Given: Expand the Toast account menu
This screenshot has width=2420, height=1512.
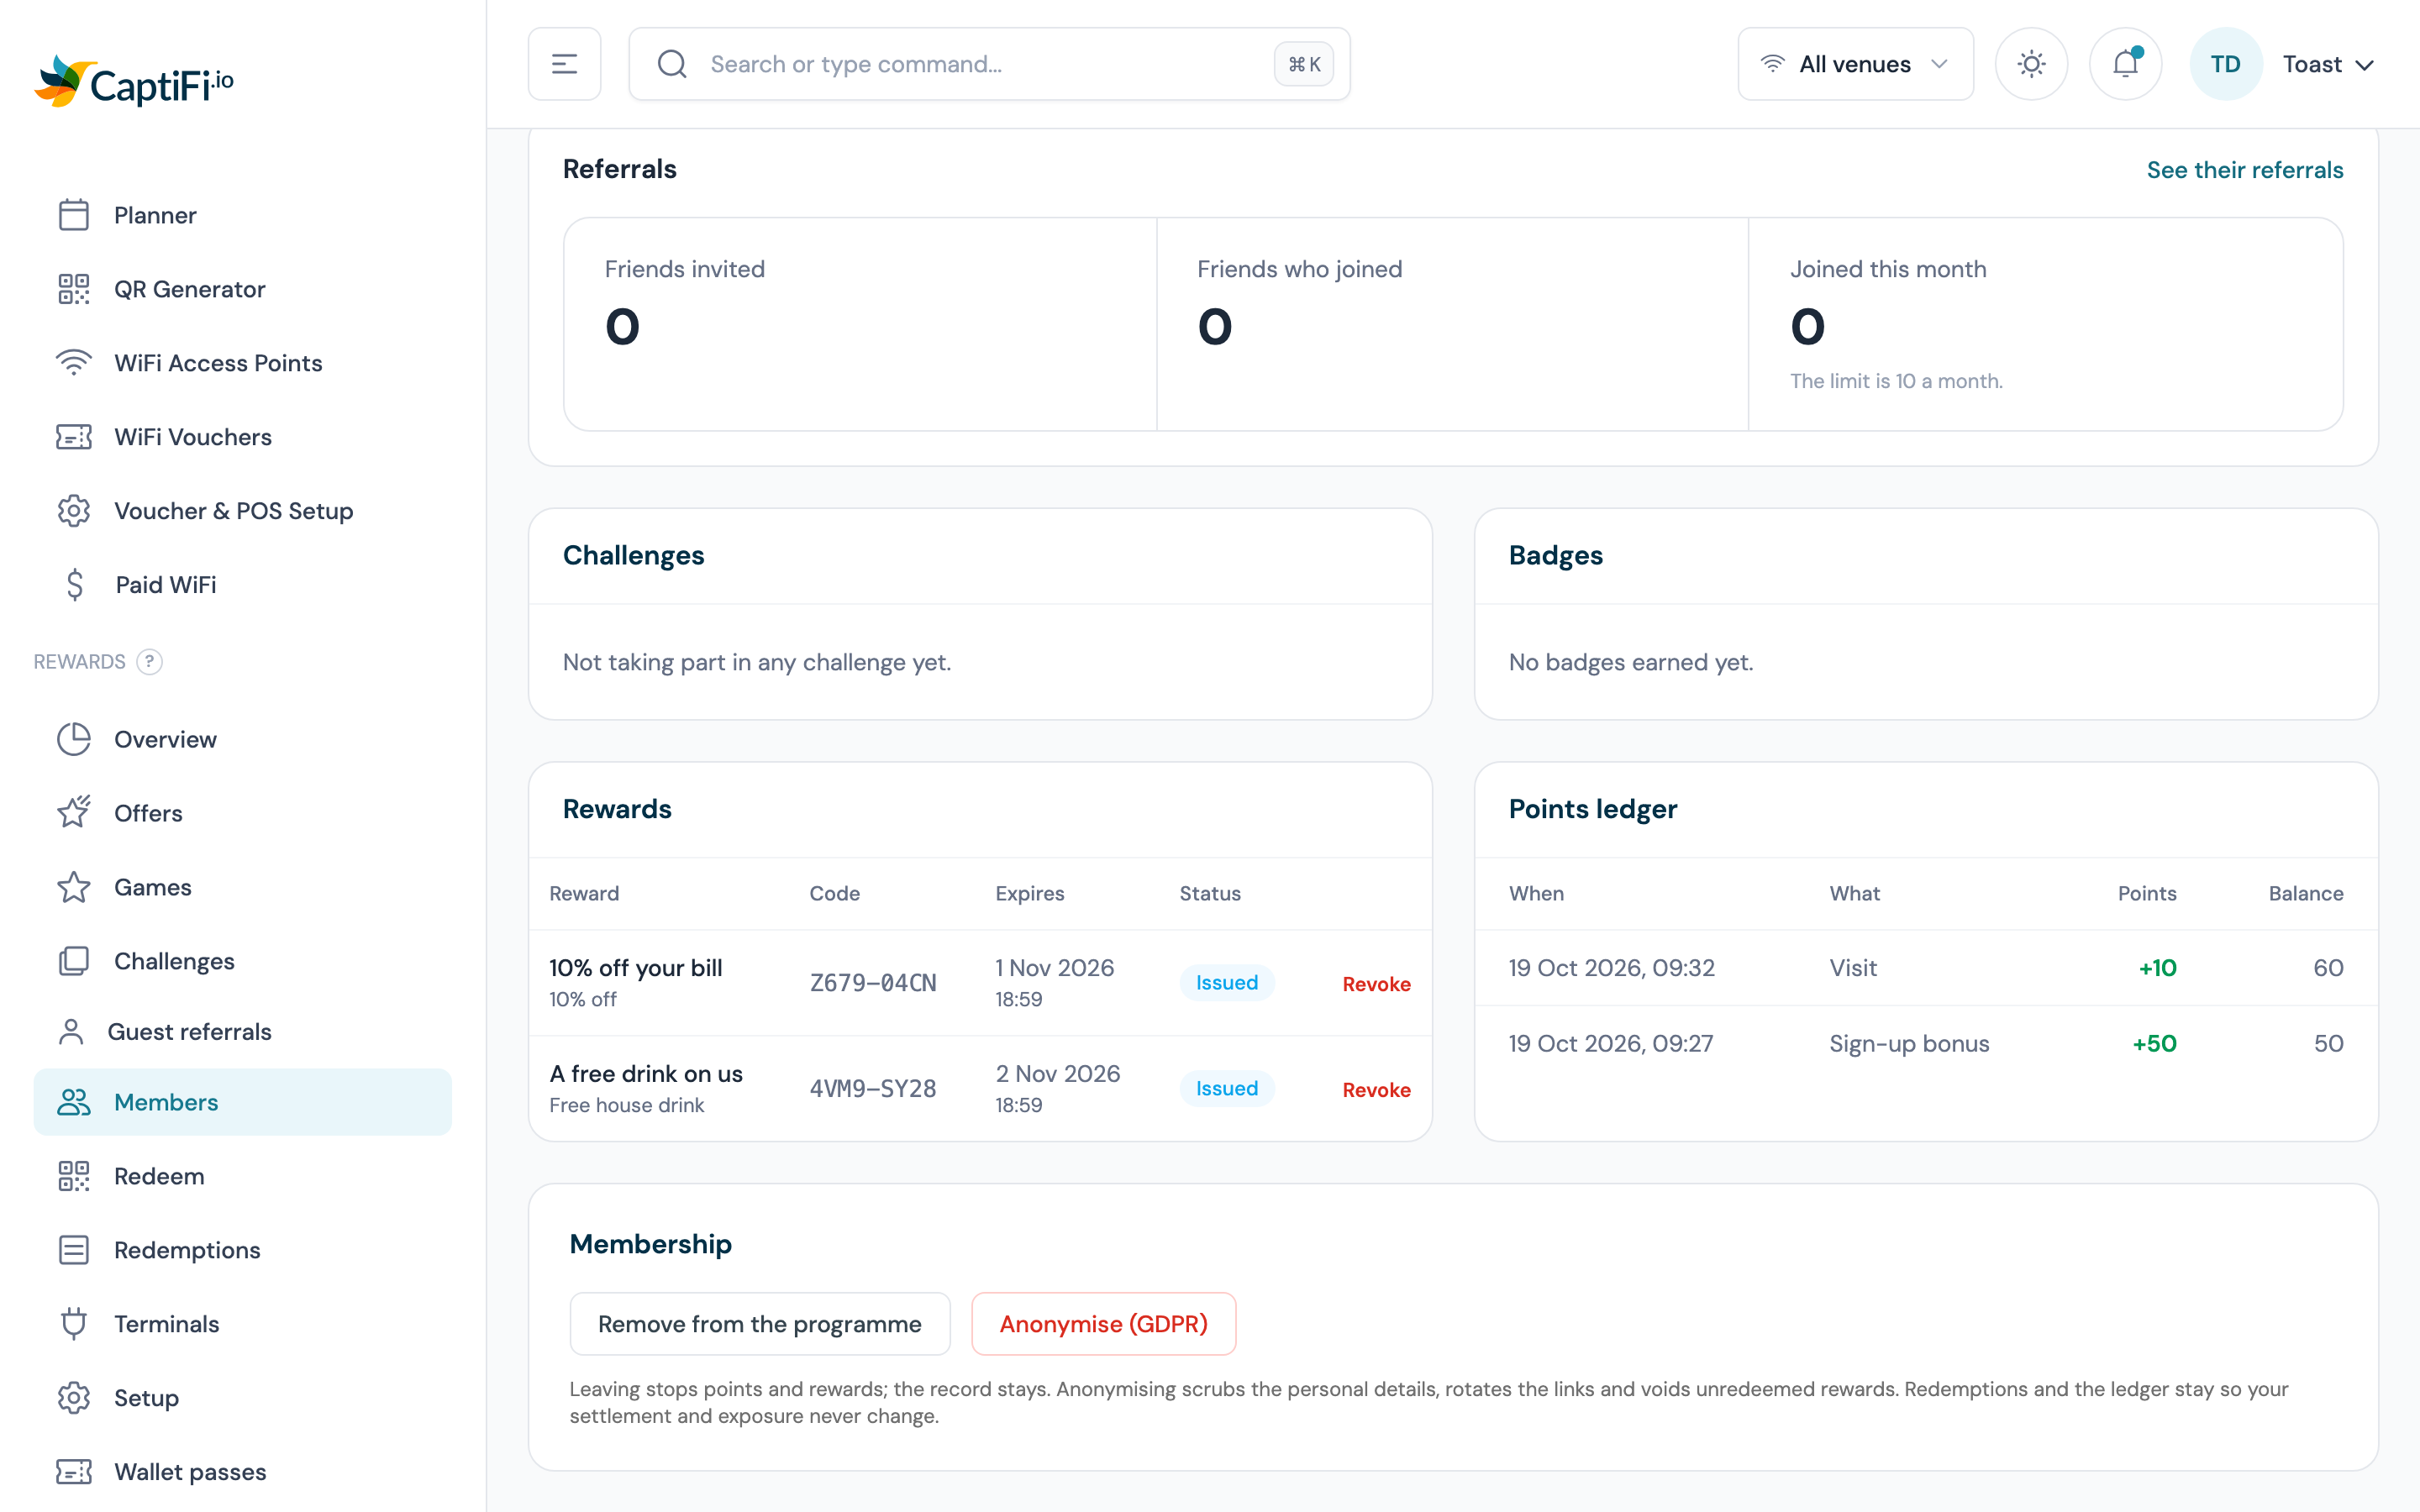Looking at the screenshot, I should coord(2328,65).
